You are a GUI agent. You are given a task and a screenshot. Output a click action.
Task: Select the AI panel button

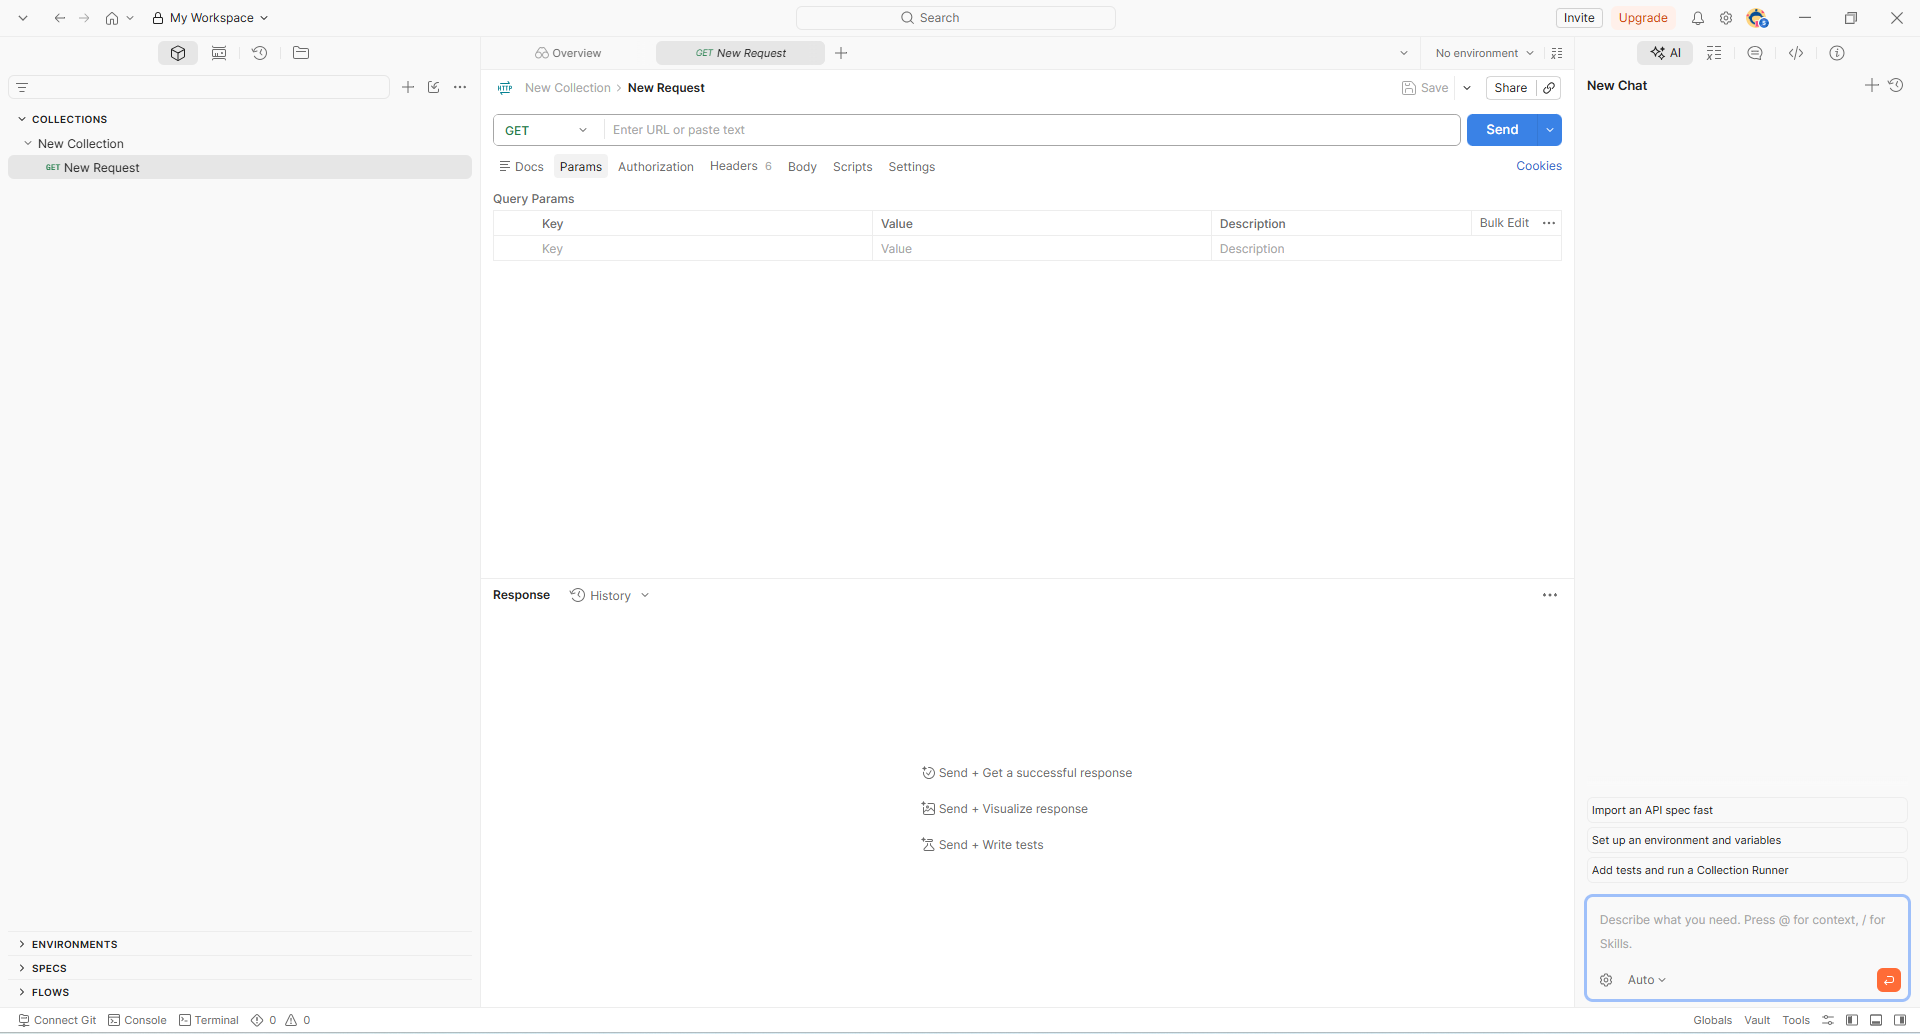pyautogui.click(x=1665, y=53)
